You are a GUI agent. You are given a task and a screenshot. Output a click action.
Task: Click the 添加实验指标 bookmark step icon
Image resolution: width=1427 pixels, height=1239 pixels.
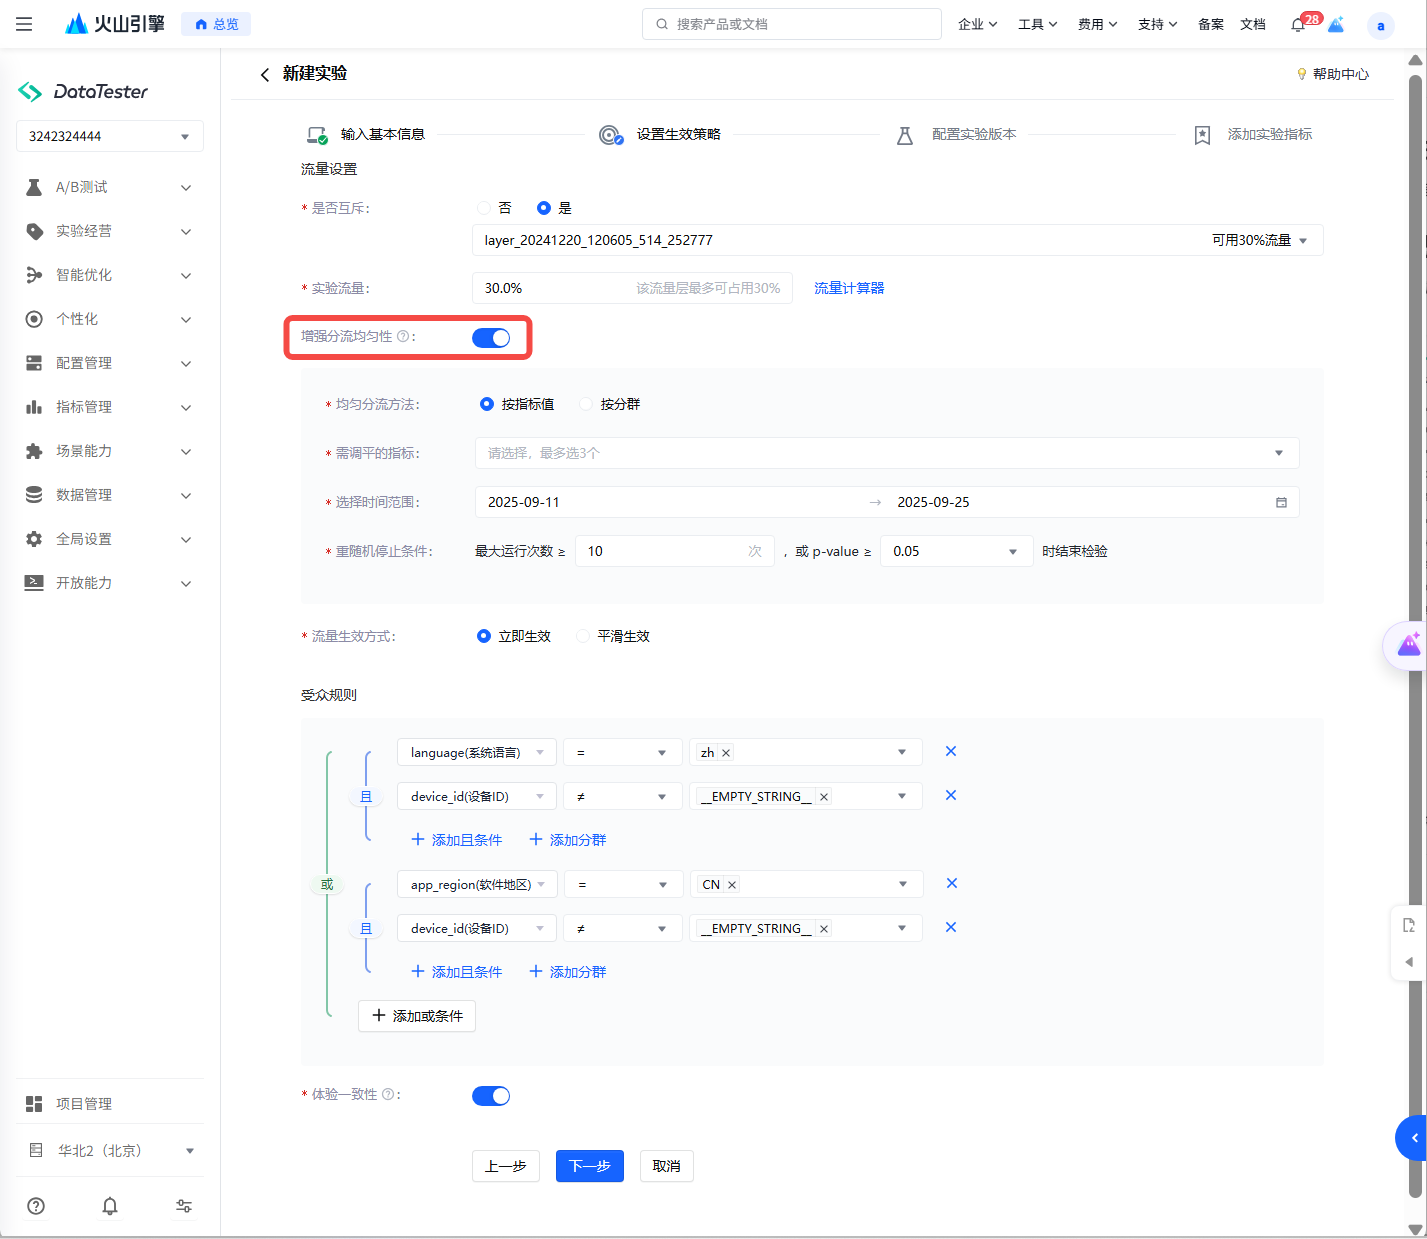[1202, 135]
